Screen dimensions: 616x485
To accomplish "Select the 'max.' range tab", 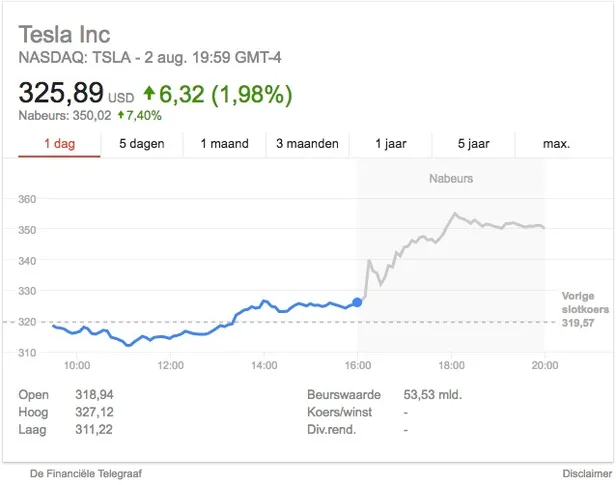I will (556, 144).
